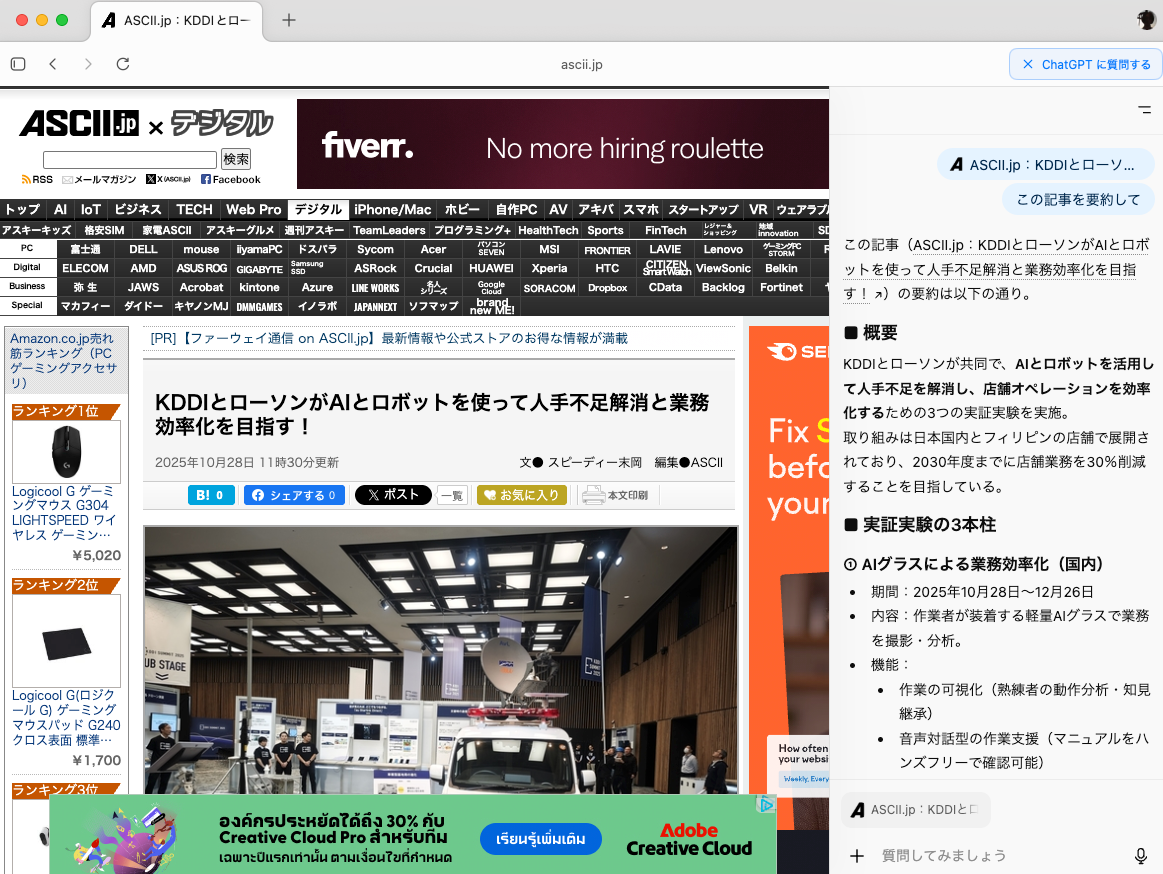Click the kintone brand logo
1163x874 pixels.
259,288
